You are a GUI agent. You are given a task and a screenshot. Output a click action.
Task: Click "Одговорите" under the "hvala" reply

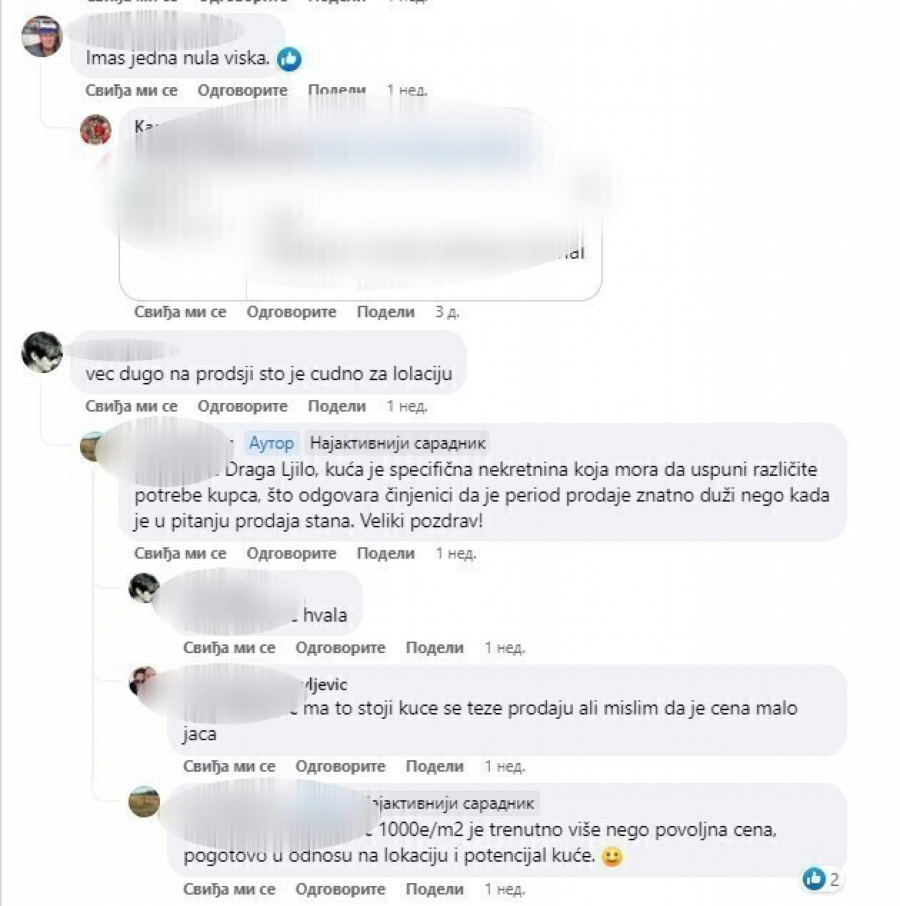point(340,648)
